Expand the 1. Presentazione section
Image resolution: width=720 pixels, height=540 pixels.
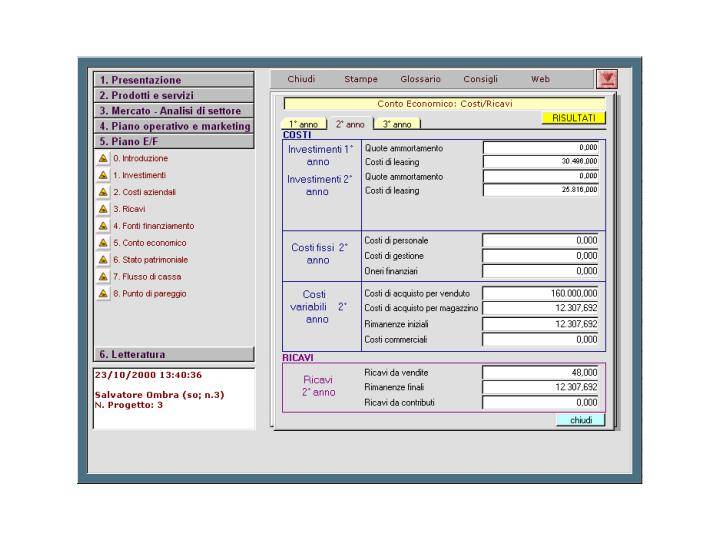pos(174,79)
